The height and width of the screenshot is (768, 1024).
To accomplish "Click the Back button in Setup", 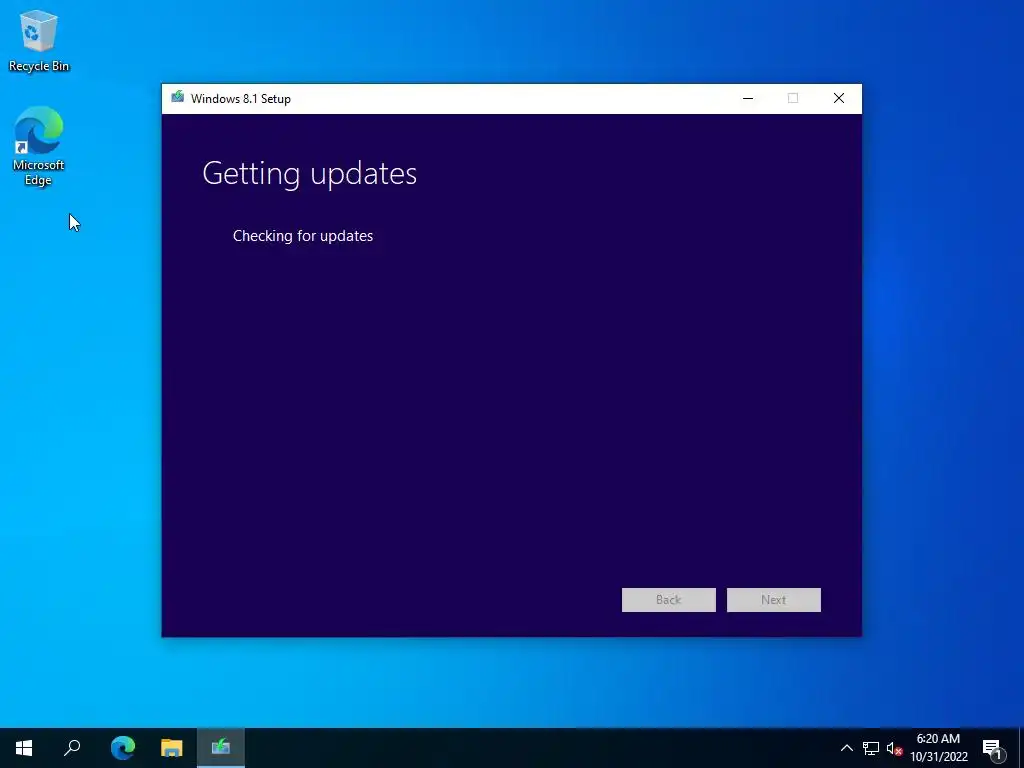I will coord(669,600).
